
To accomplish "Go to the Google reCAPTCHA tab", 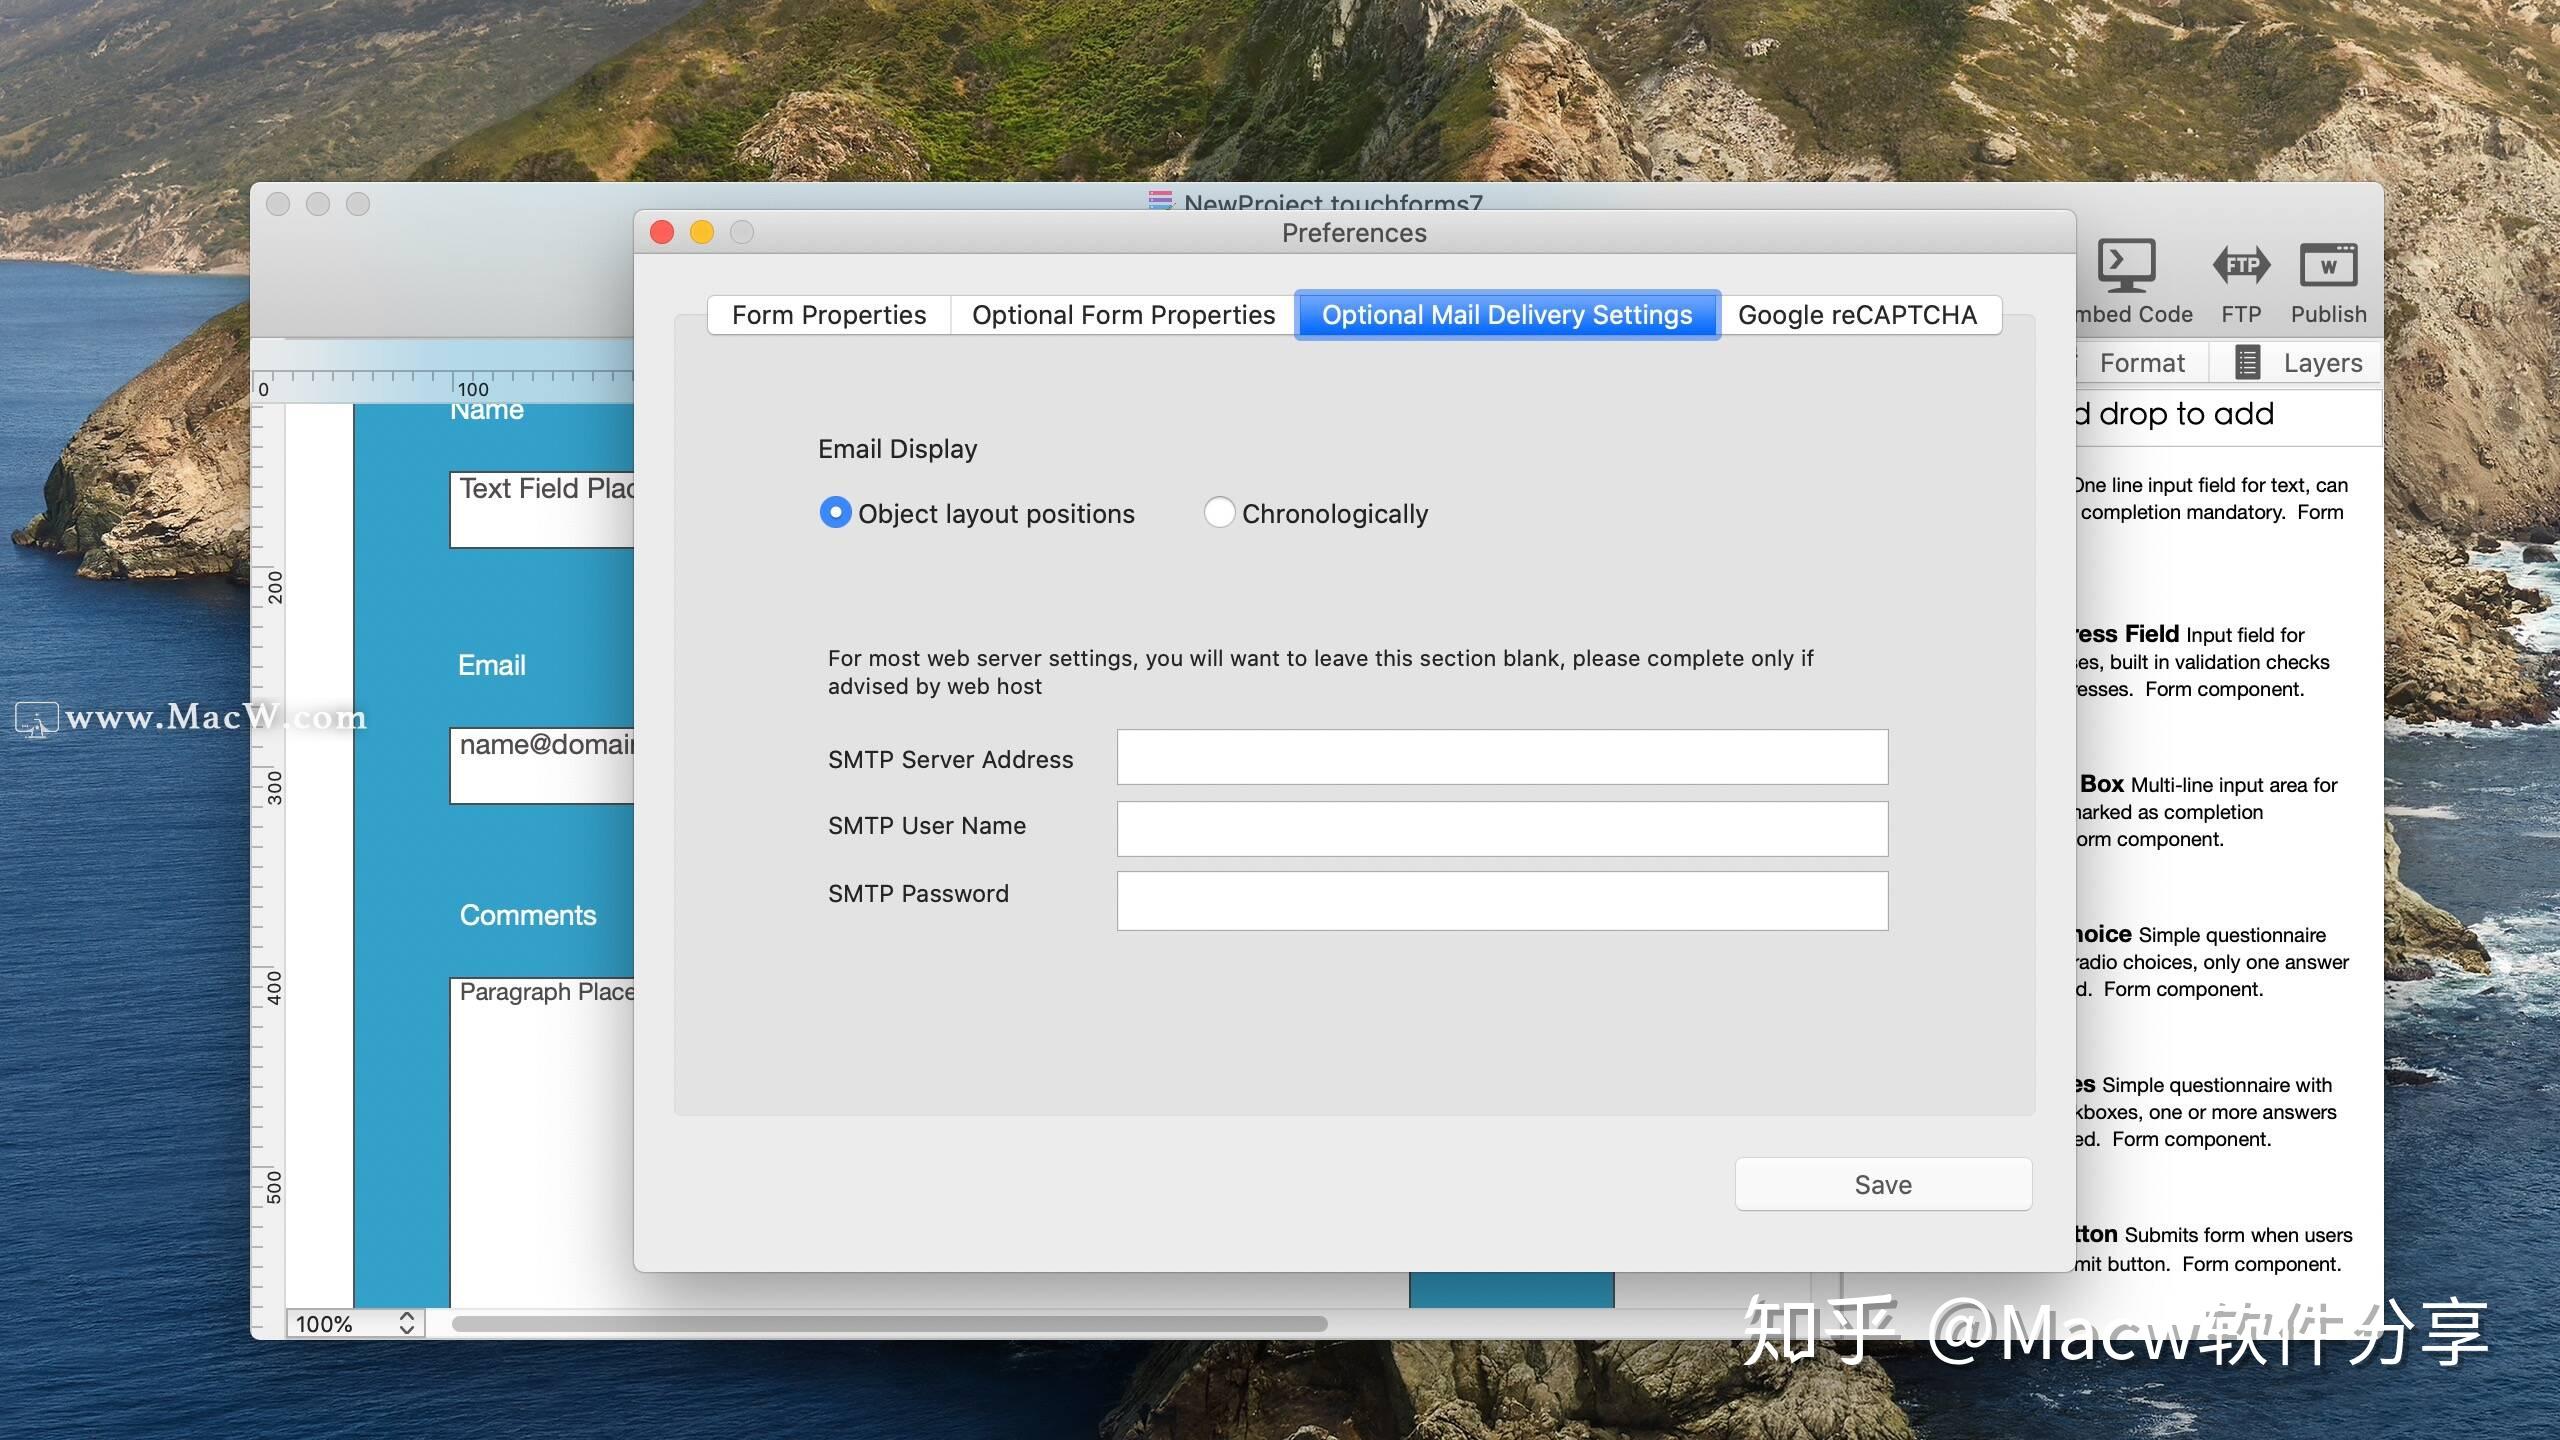I will (x=1857, y=315).
